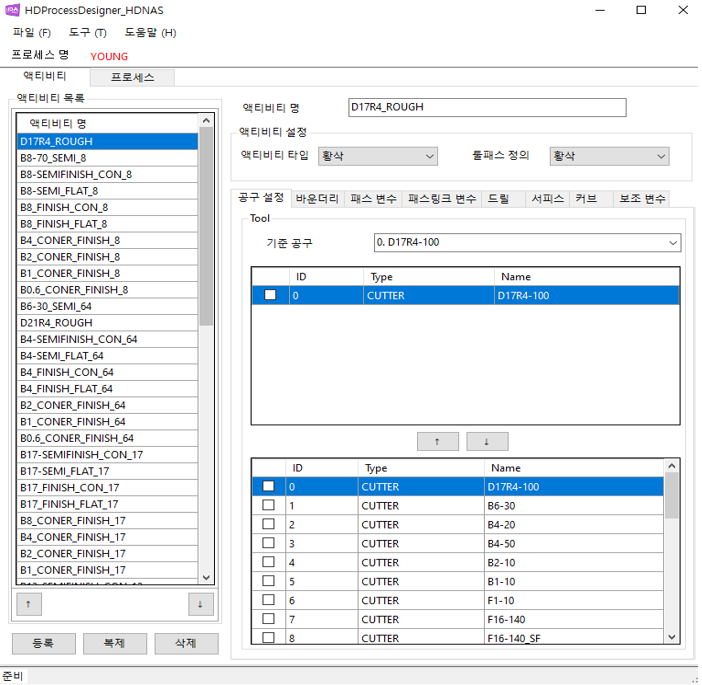The width and height of the screenshot is (702, 685).
Task: Enable the checkbox for cutter B4-20
Action: (268, 523)
